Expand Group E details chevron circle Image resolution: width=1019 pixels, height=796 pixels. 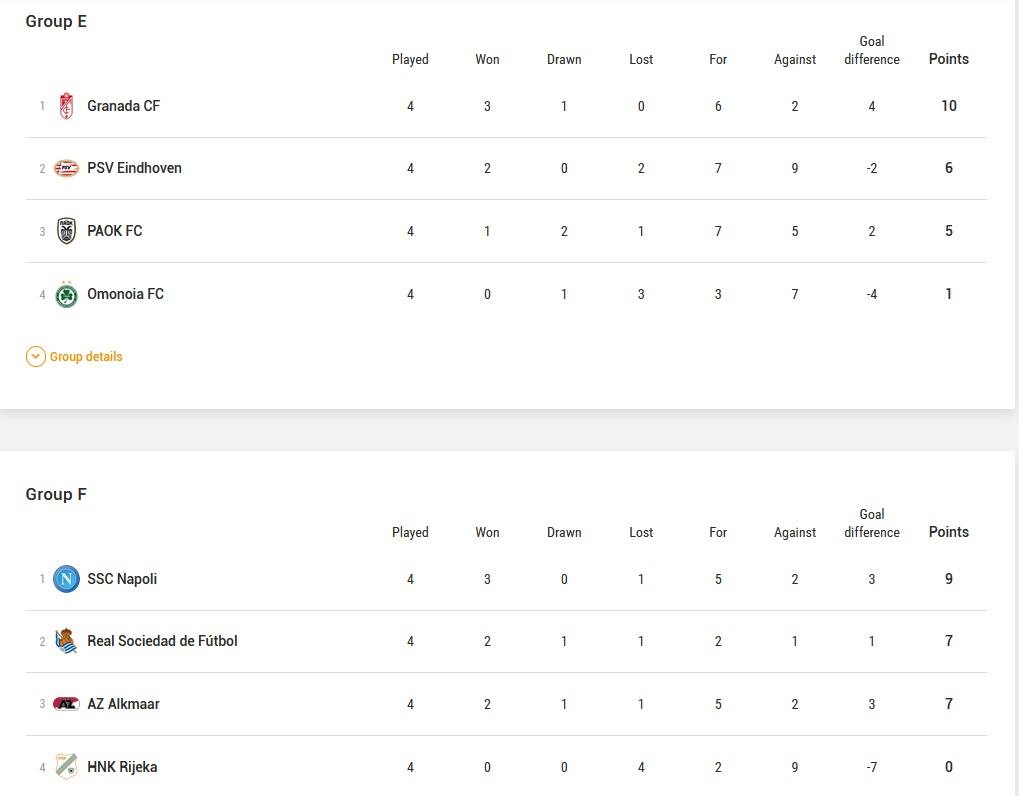36,357
